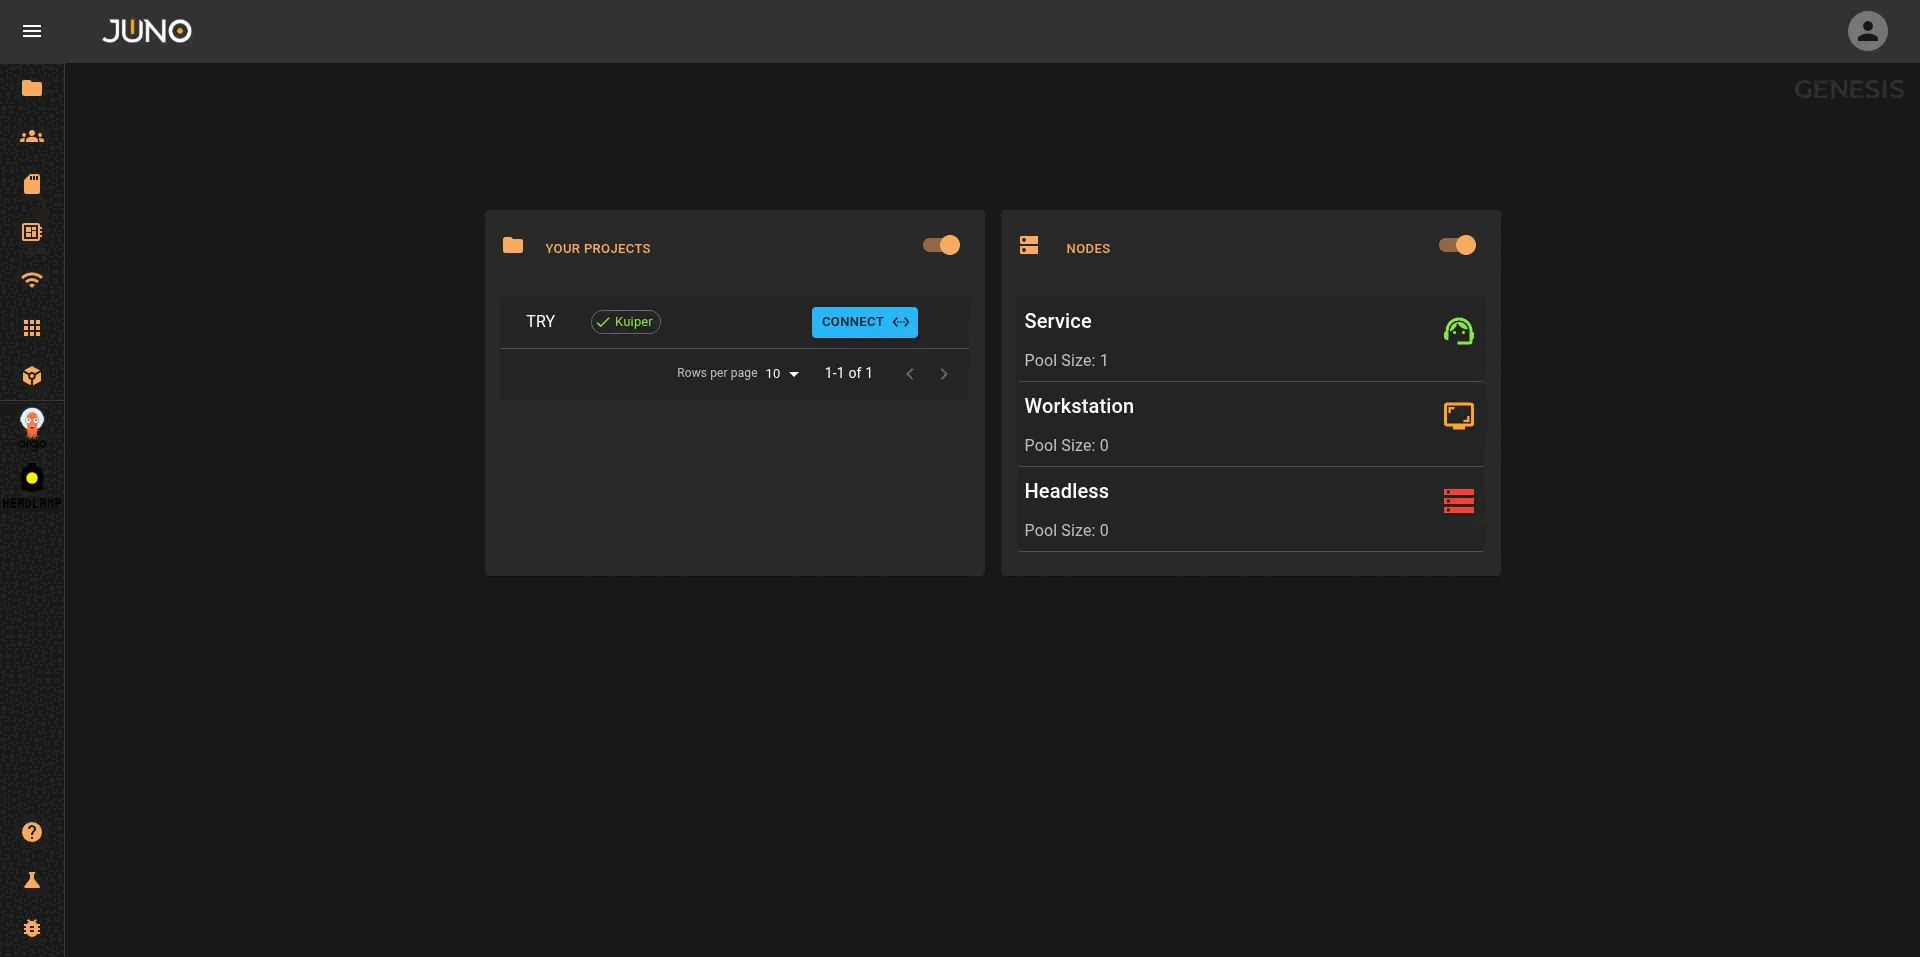Launch Headlamp from the sidebar
The width and height of the screenshot is (1920, 957).
click(x=32, y=480)
